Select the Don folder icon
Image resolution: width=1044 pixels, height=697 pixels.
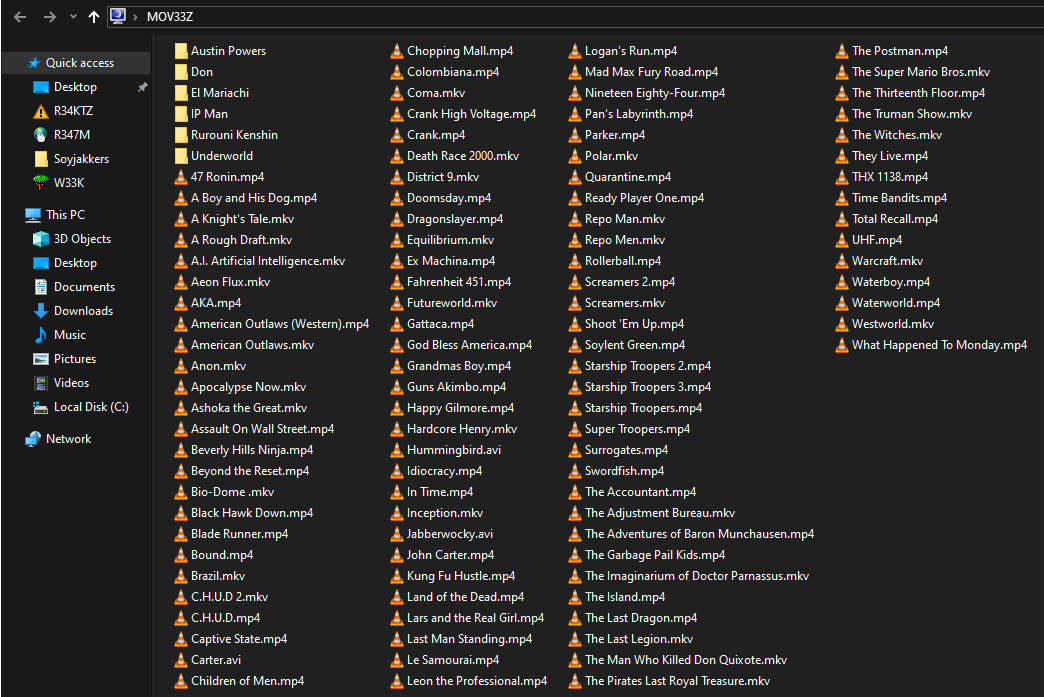180,72
